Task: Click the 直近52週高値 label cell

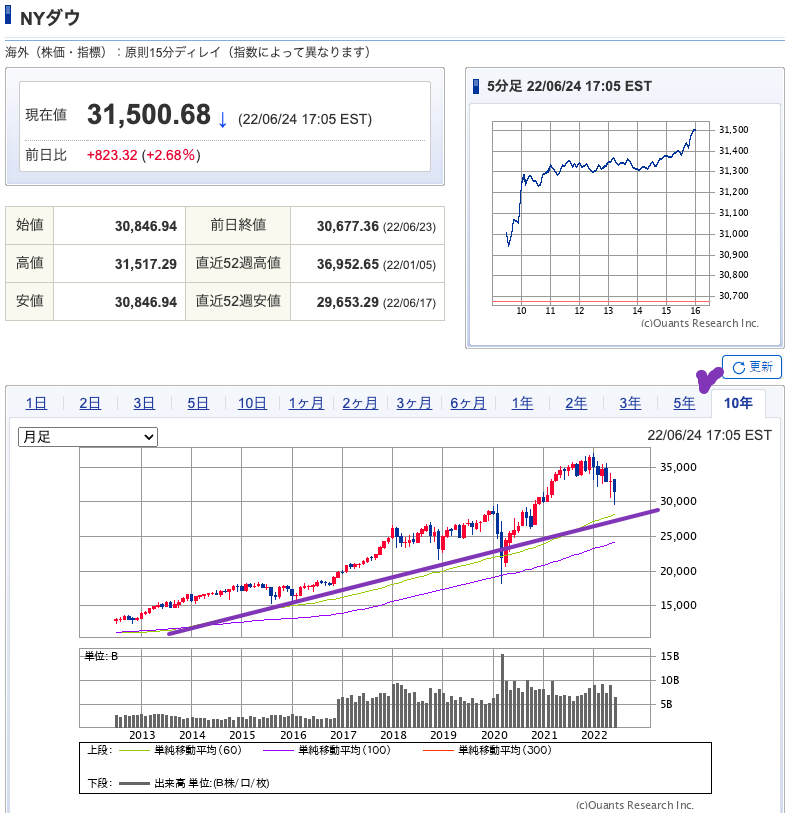Action: click(x=238, y=263)
